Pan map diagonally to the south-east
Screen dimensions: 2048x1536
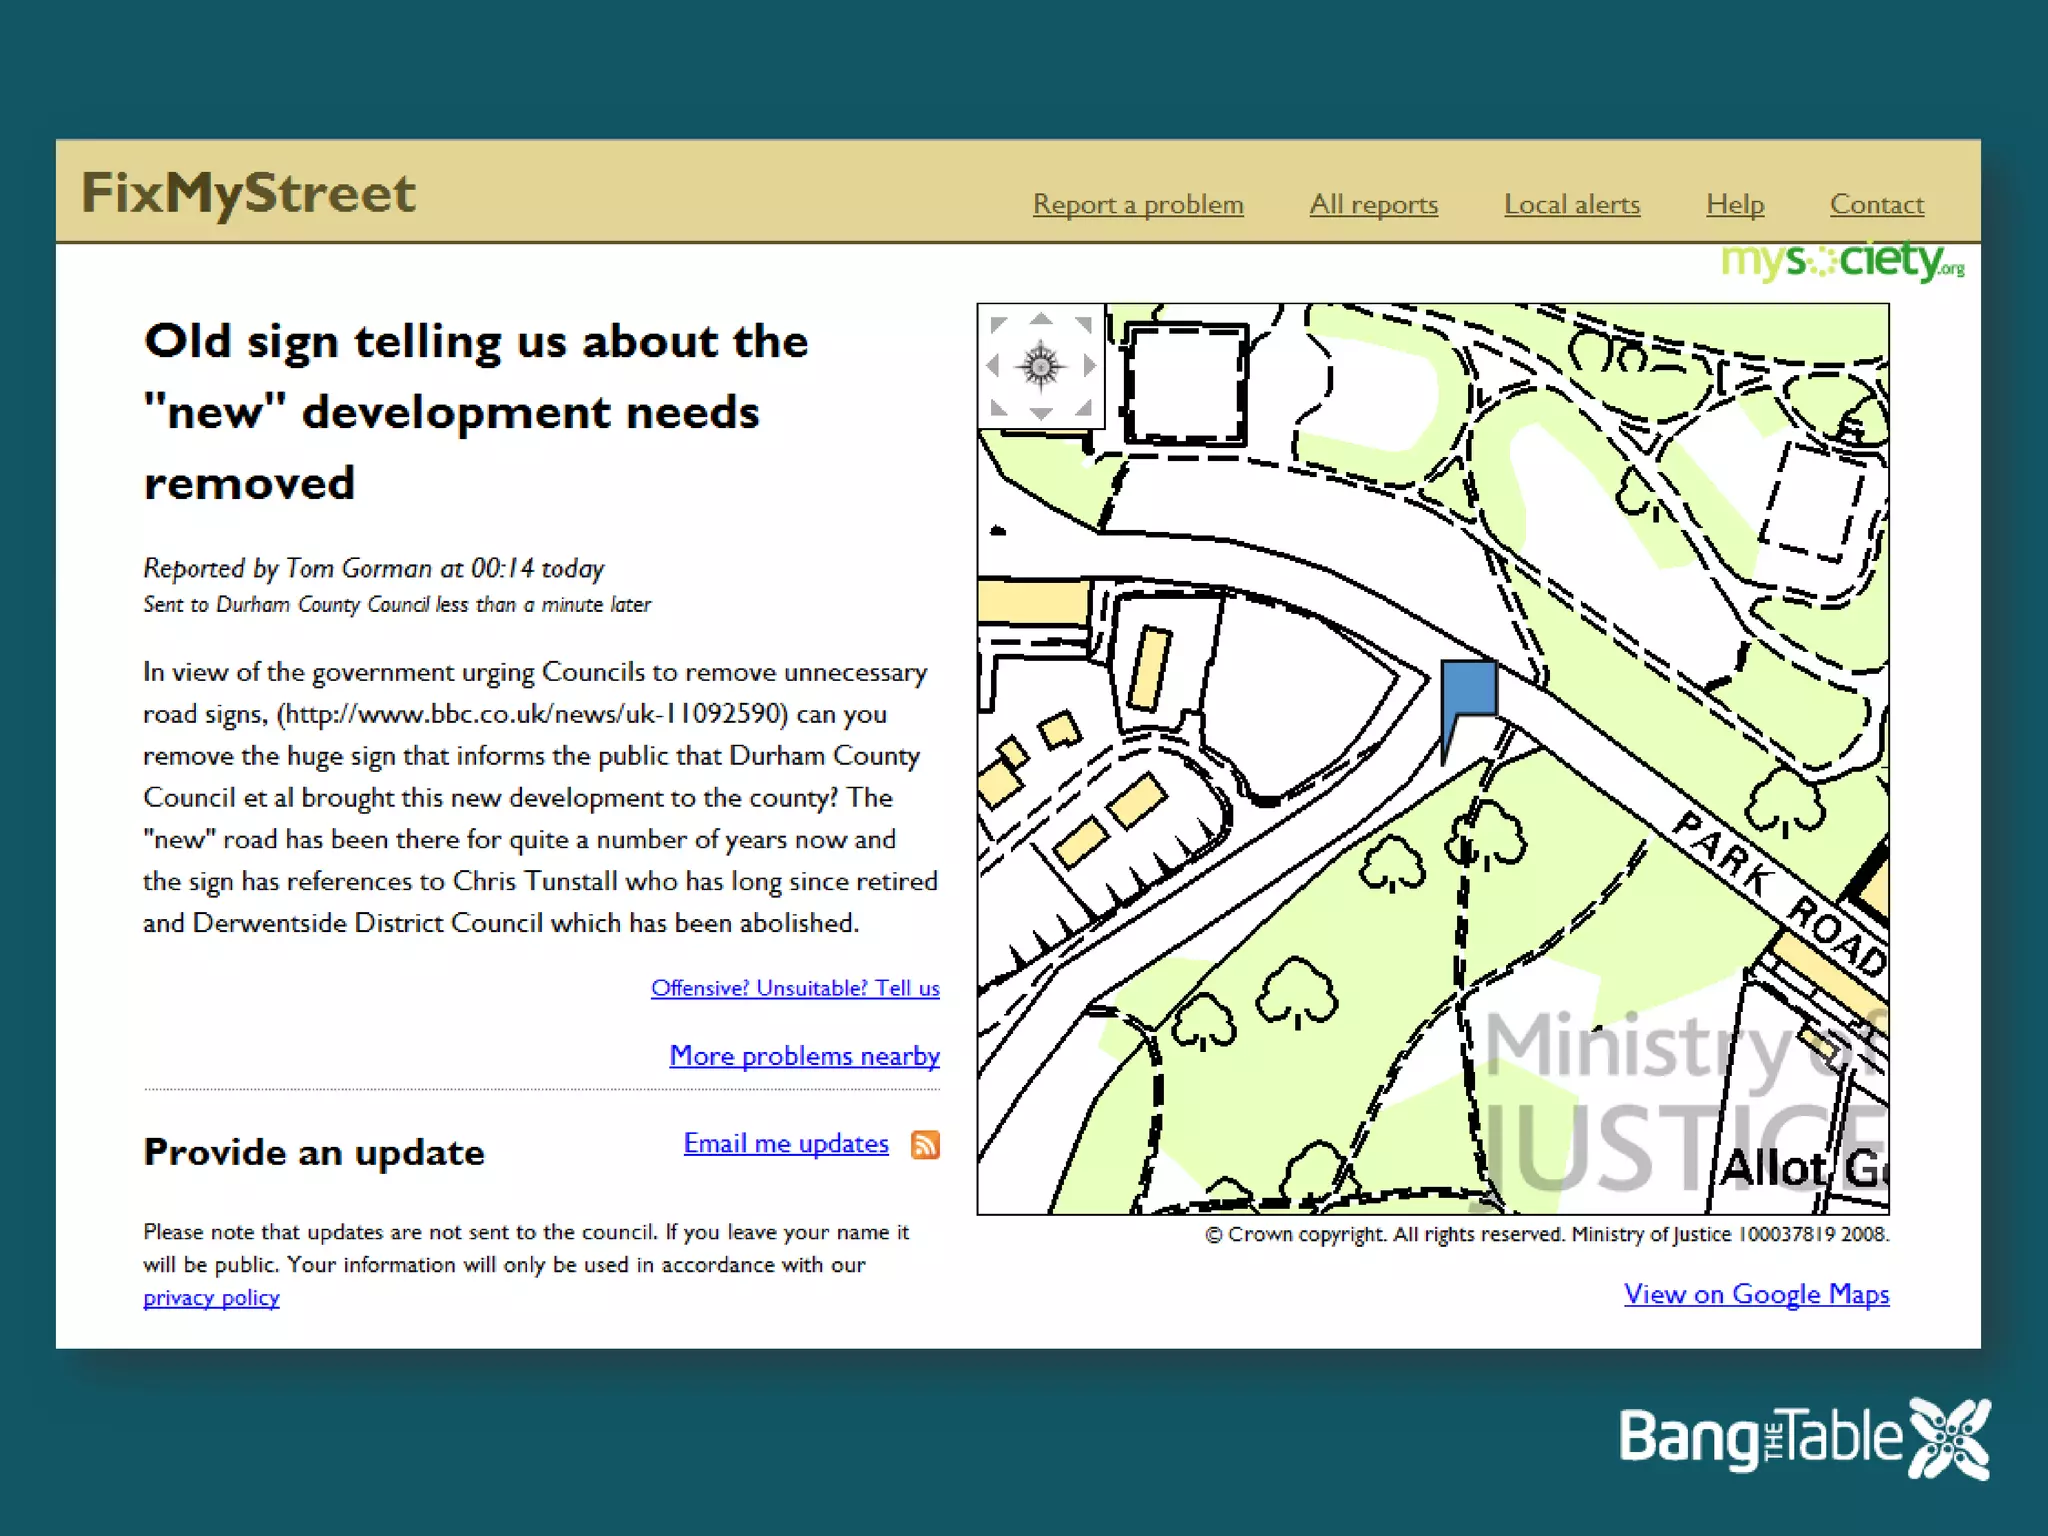click(x=1084, y=408)
